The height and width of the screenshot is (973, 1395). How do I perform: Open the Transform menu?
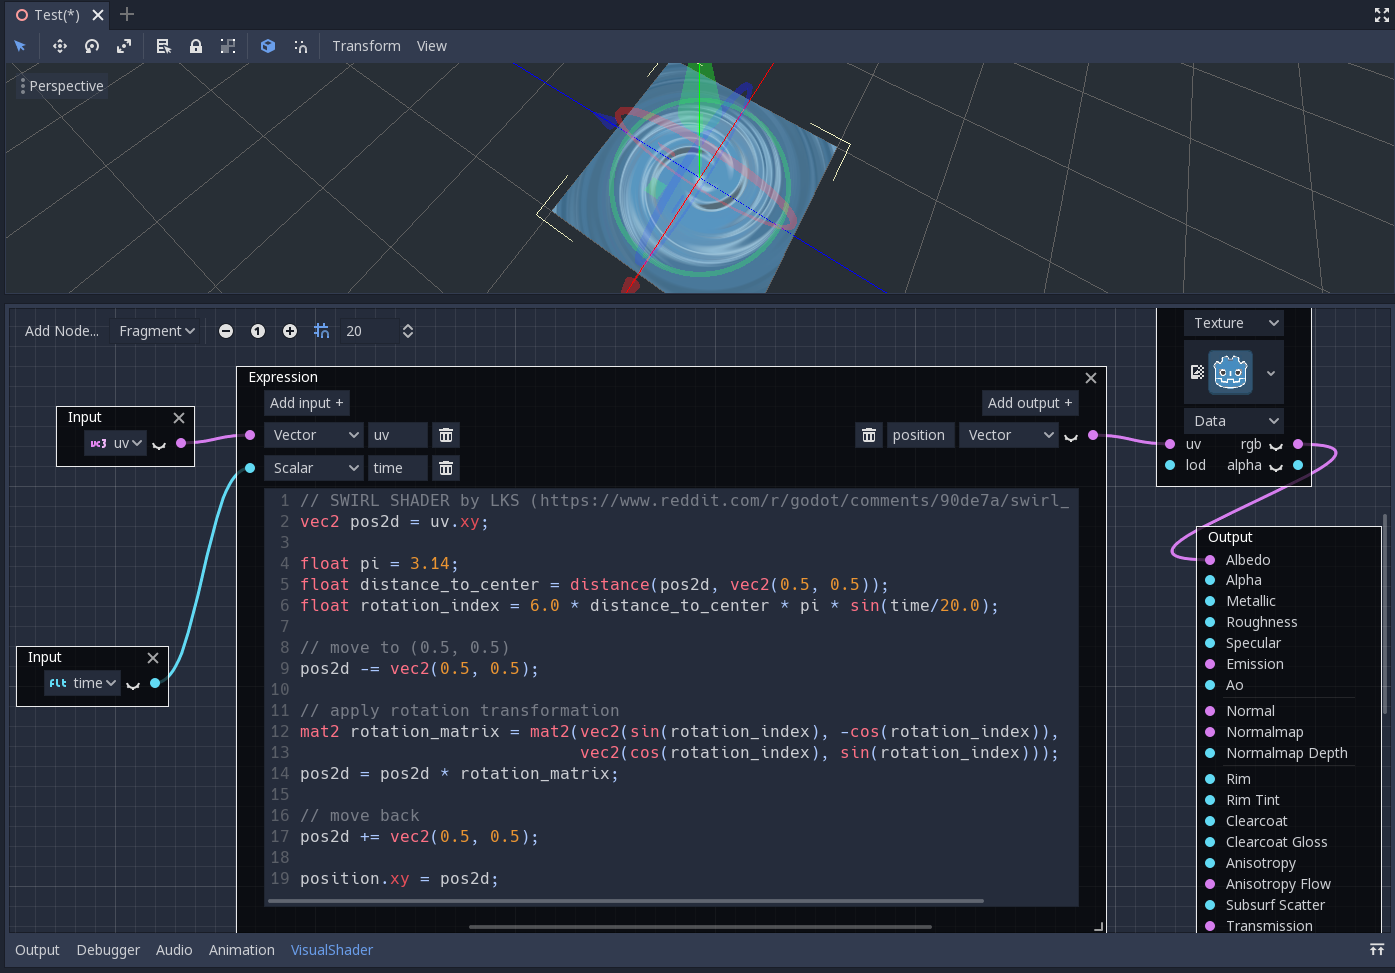click(366, 46)
